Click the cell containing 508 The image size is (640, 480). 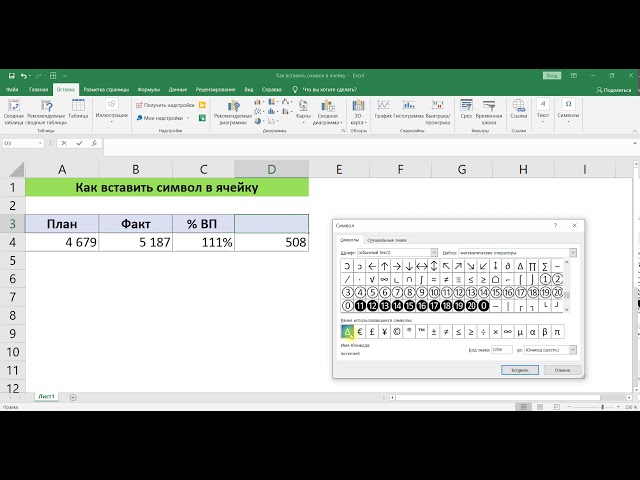pyautogui.click(x=271, y=242)
